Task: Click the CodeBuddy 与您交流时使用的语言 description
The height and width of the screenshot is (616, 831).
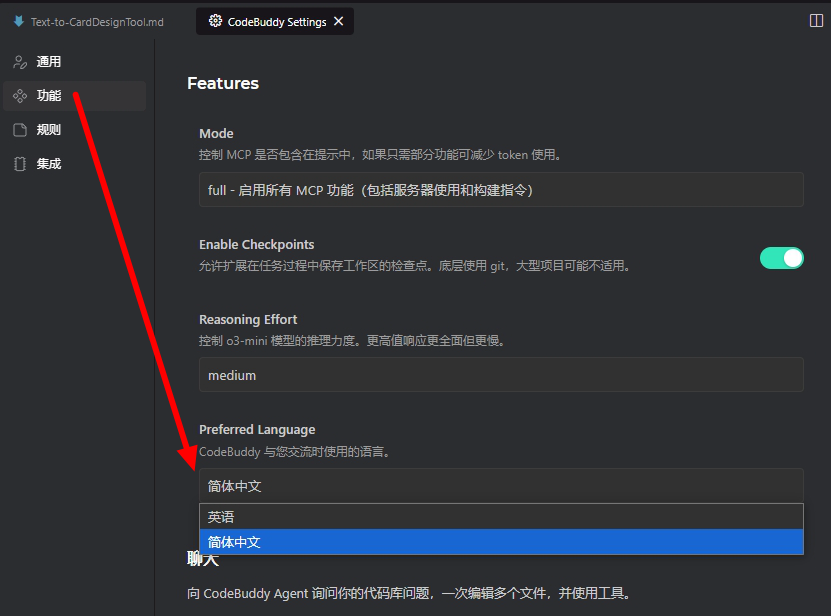Action: [x=295, y=452]
